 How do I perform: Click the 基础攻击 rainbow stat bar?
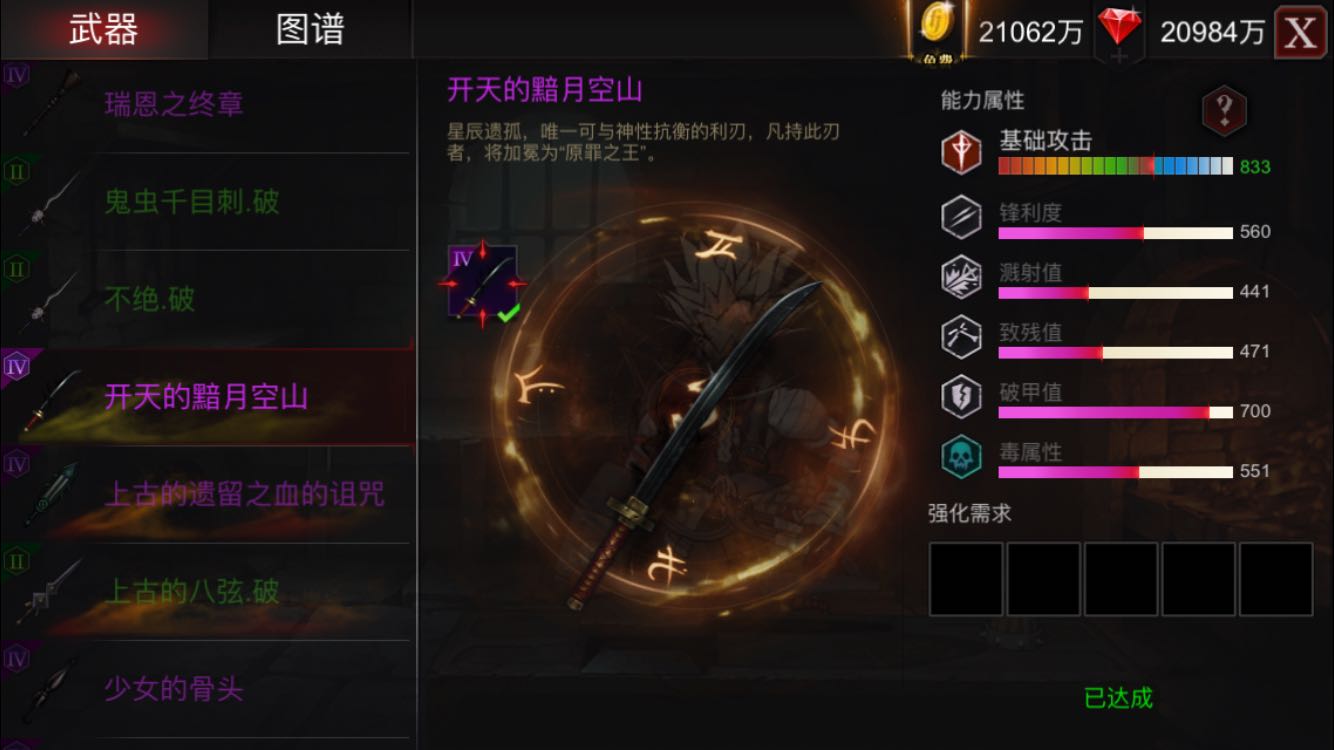pyautogui.click(x=1116, y=166)
